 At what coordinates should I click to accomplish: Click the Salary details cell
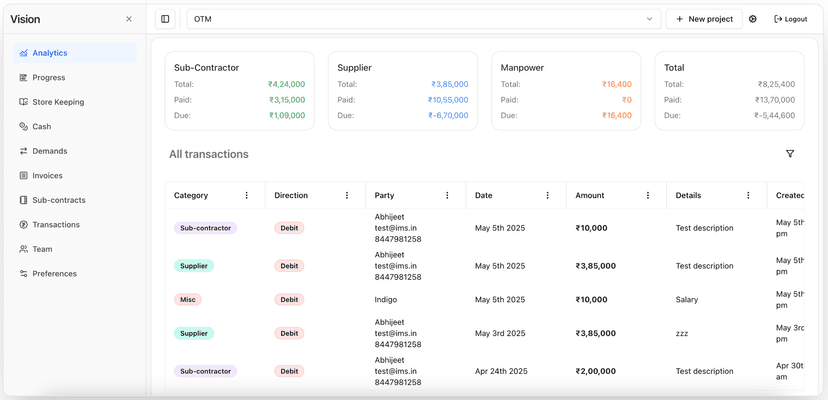[686, 300]
